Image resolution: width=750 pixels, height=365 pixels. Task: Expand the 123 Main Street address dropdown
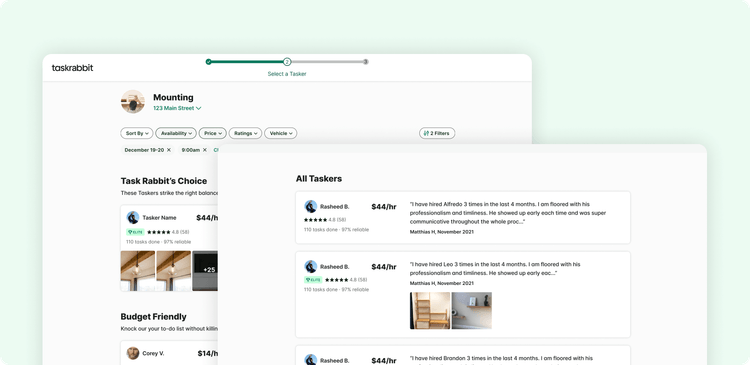tap(177, 109)
